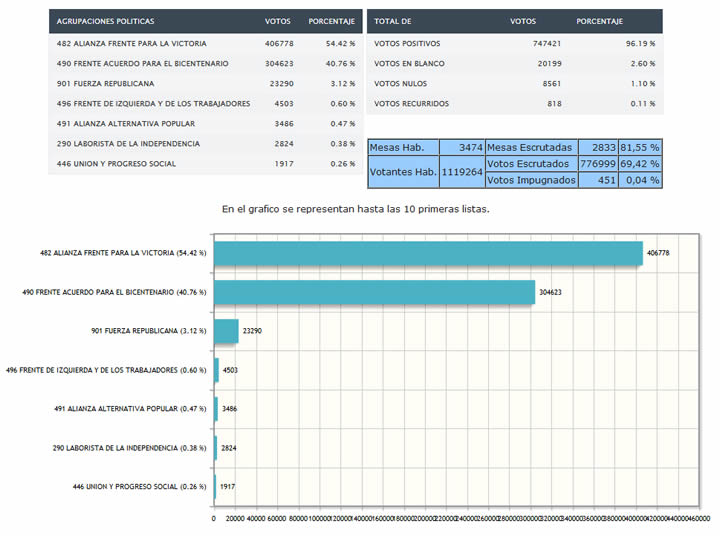Image resolution: width=720 pixels, height=536 pixels.
Task: Click the VOTOS POSITIVOS row label
Action: (406, 44)
